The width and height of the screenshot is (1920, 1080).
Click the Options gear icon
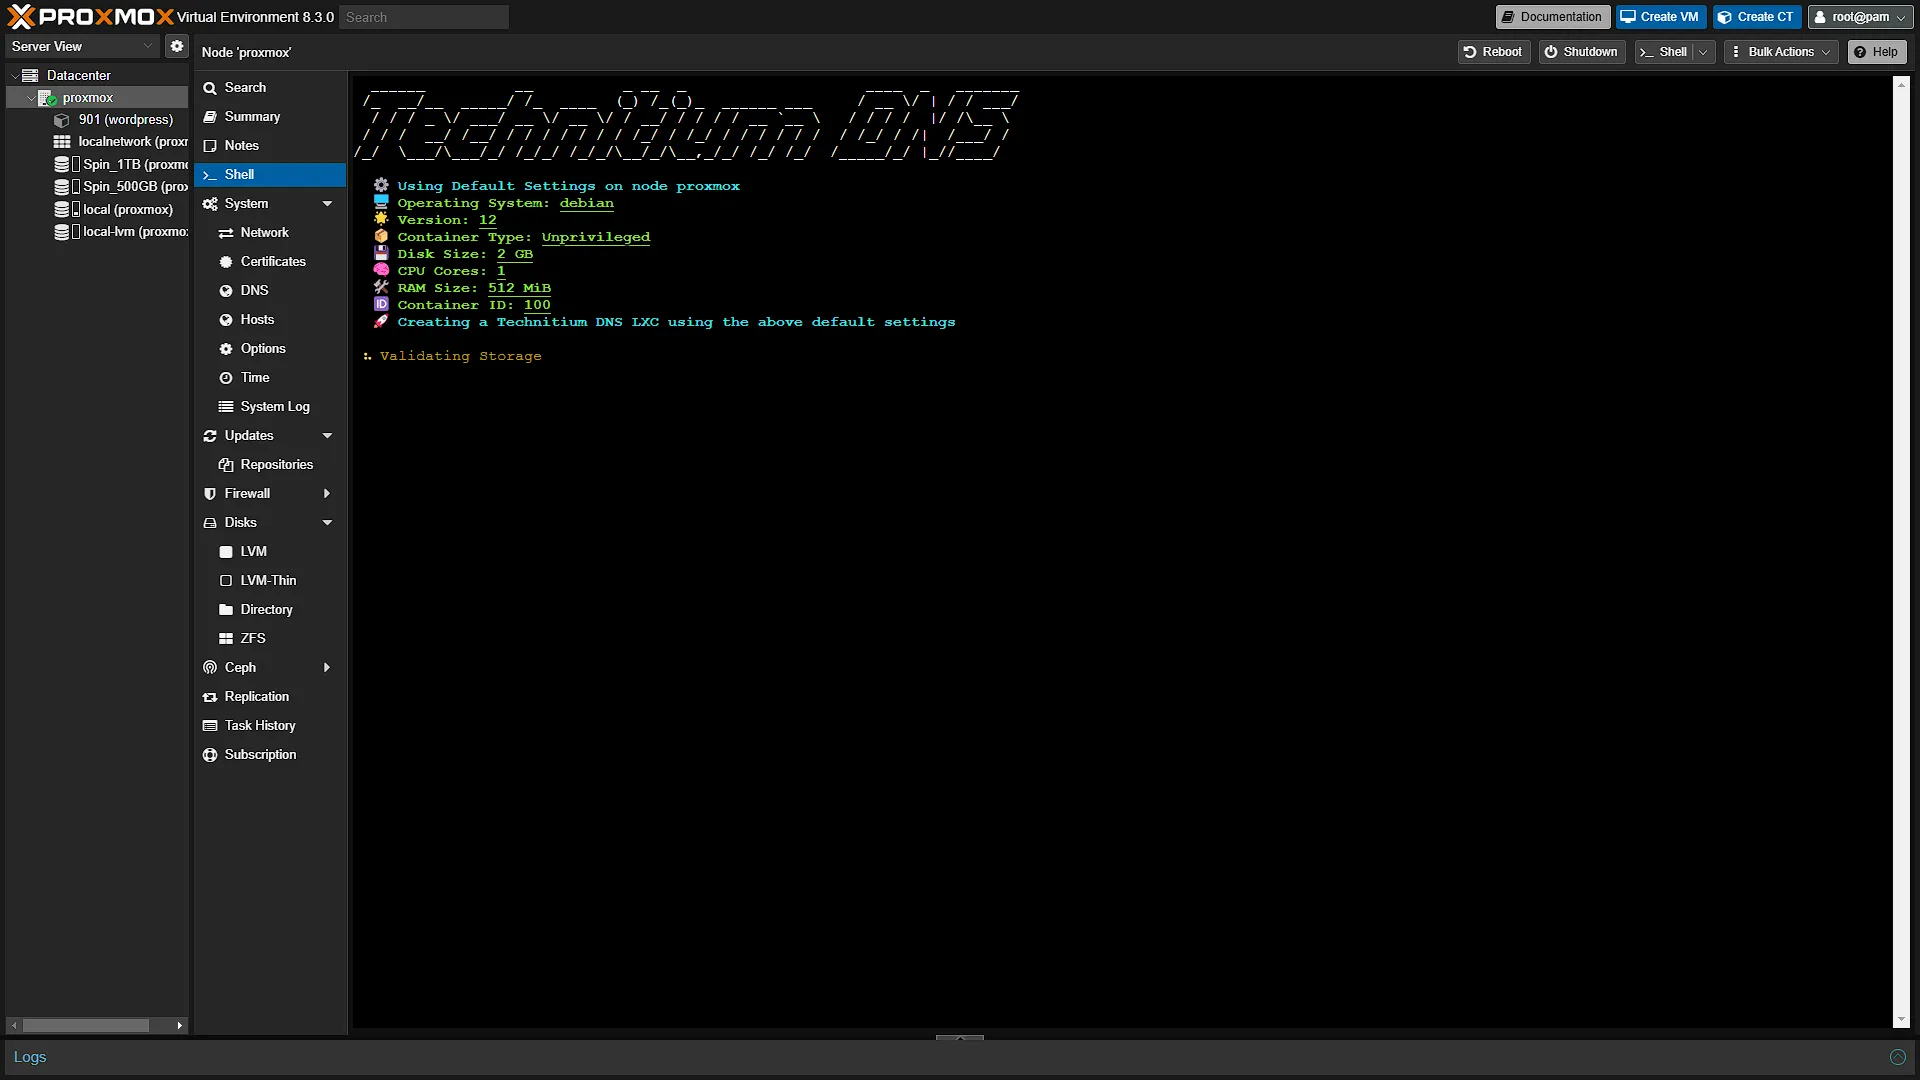point(226,349)
